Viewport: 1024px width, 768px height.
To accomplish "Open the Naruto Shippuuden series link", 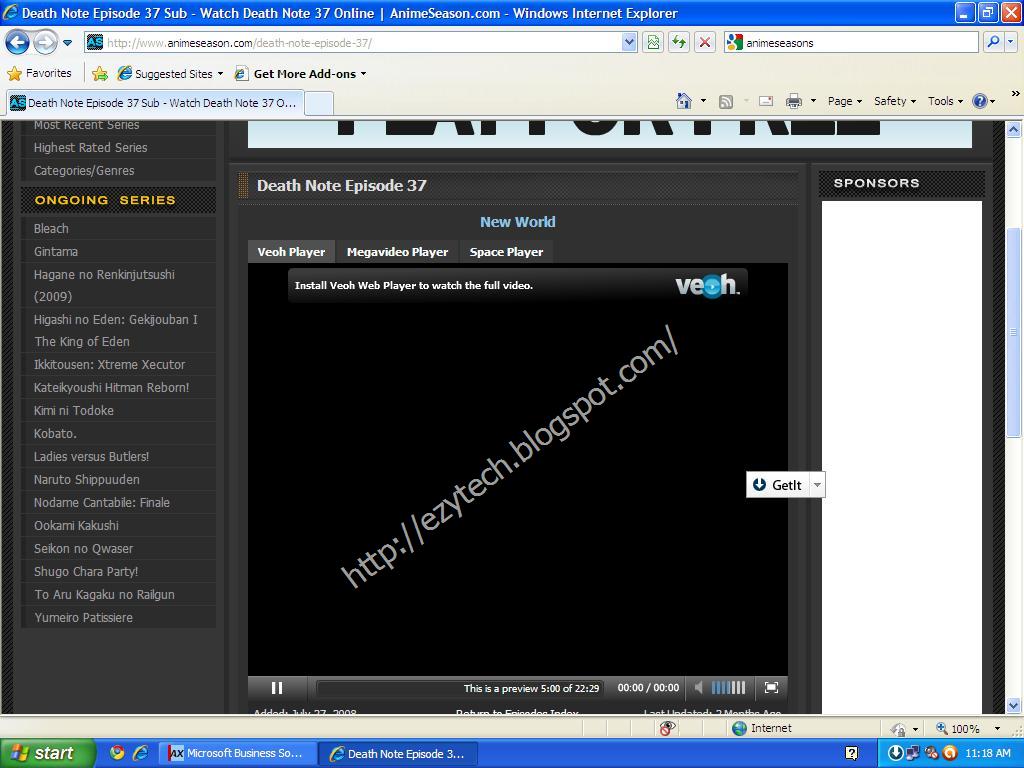I will coord(87,479).
